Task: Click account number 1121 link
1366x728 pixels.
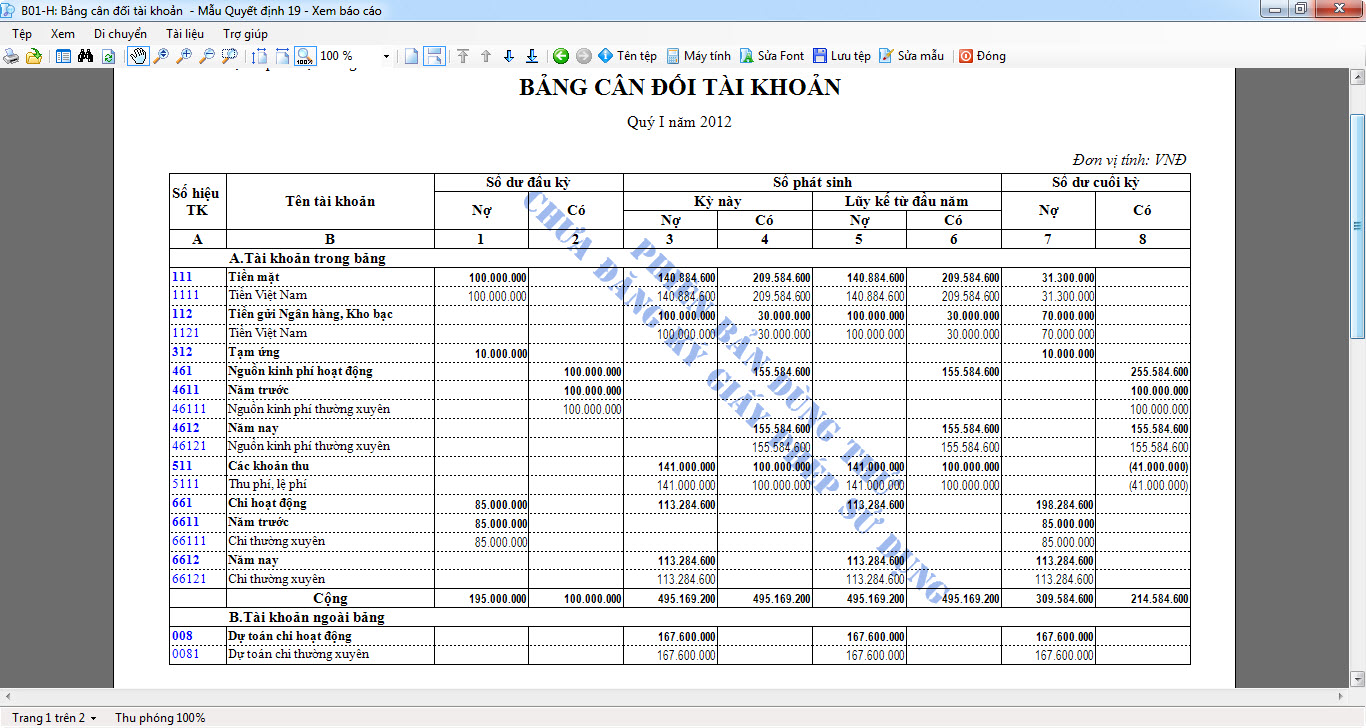Action: pos(185,333)
